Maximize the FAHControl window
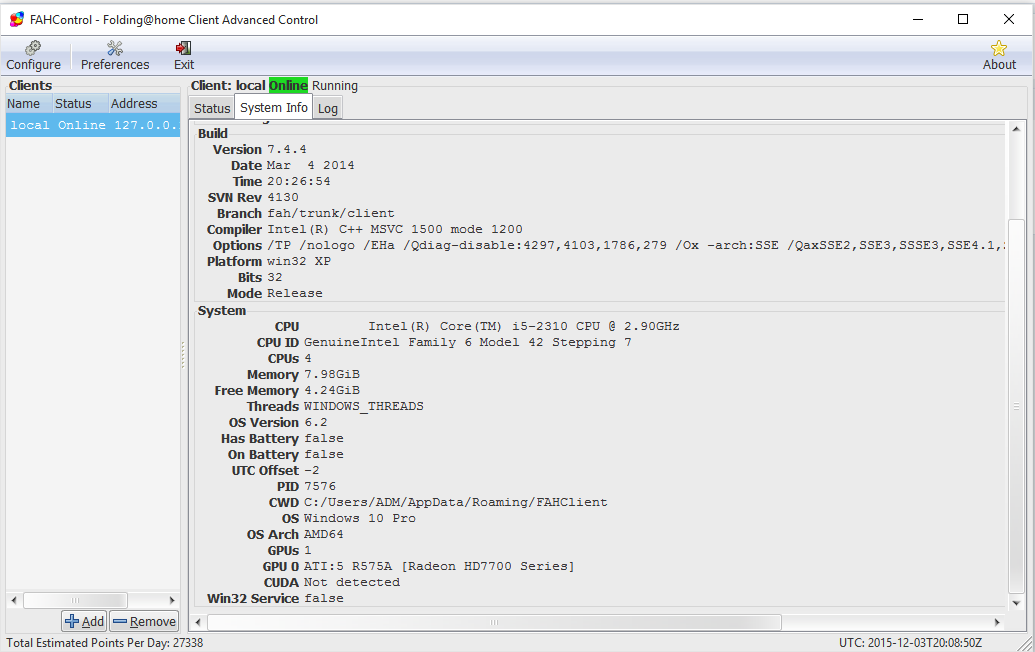Screen dimensions: 1035x652 [963, 19]
